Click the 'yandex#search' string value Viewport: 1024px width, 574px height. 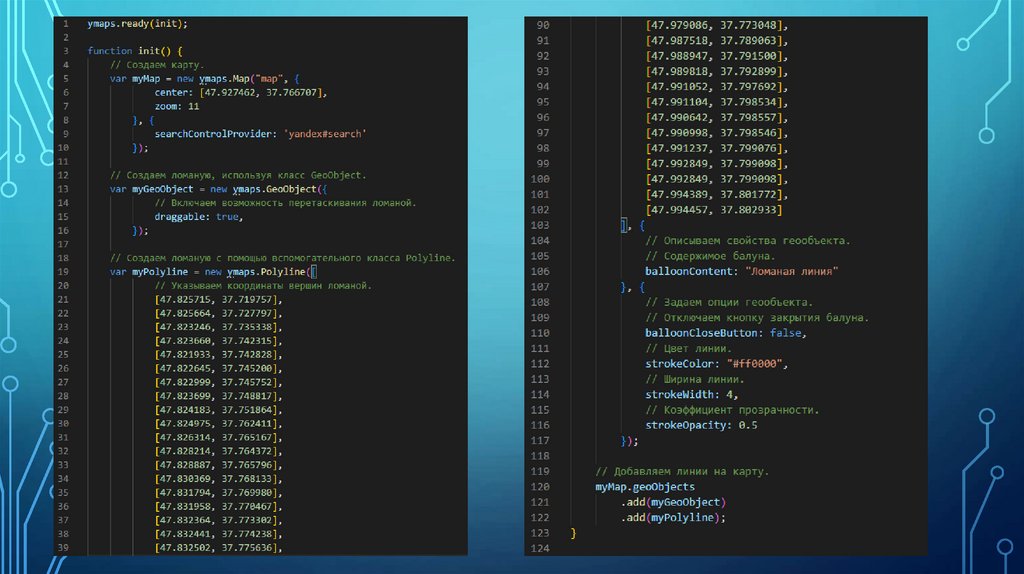[325, 133]
